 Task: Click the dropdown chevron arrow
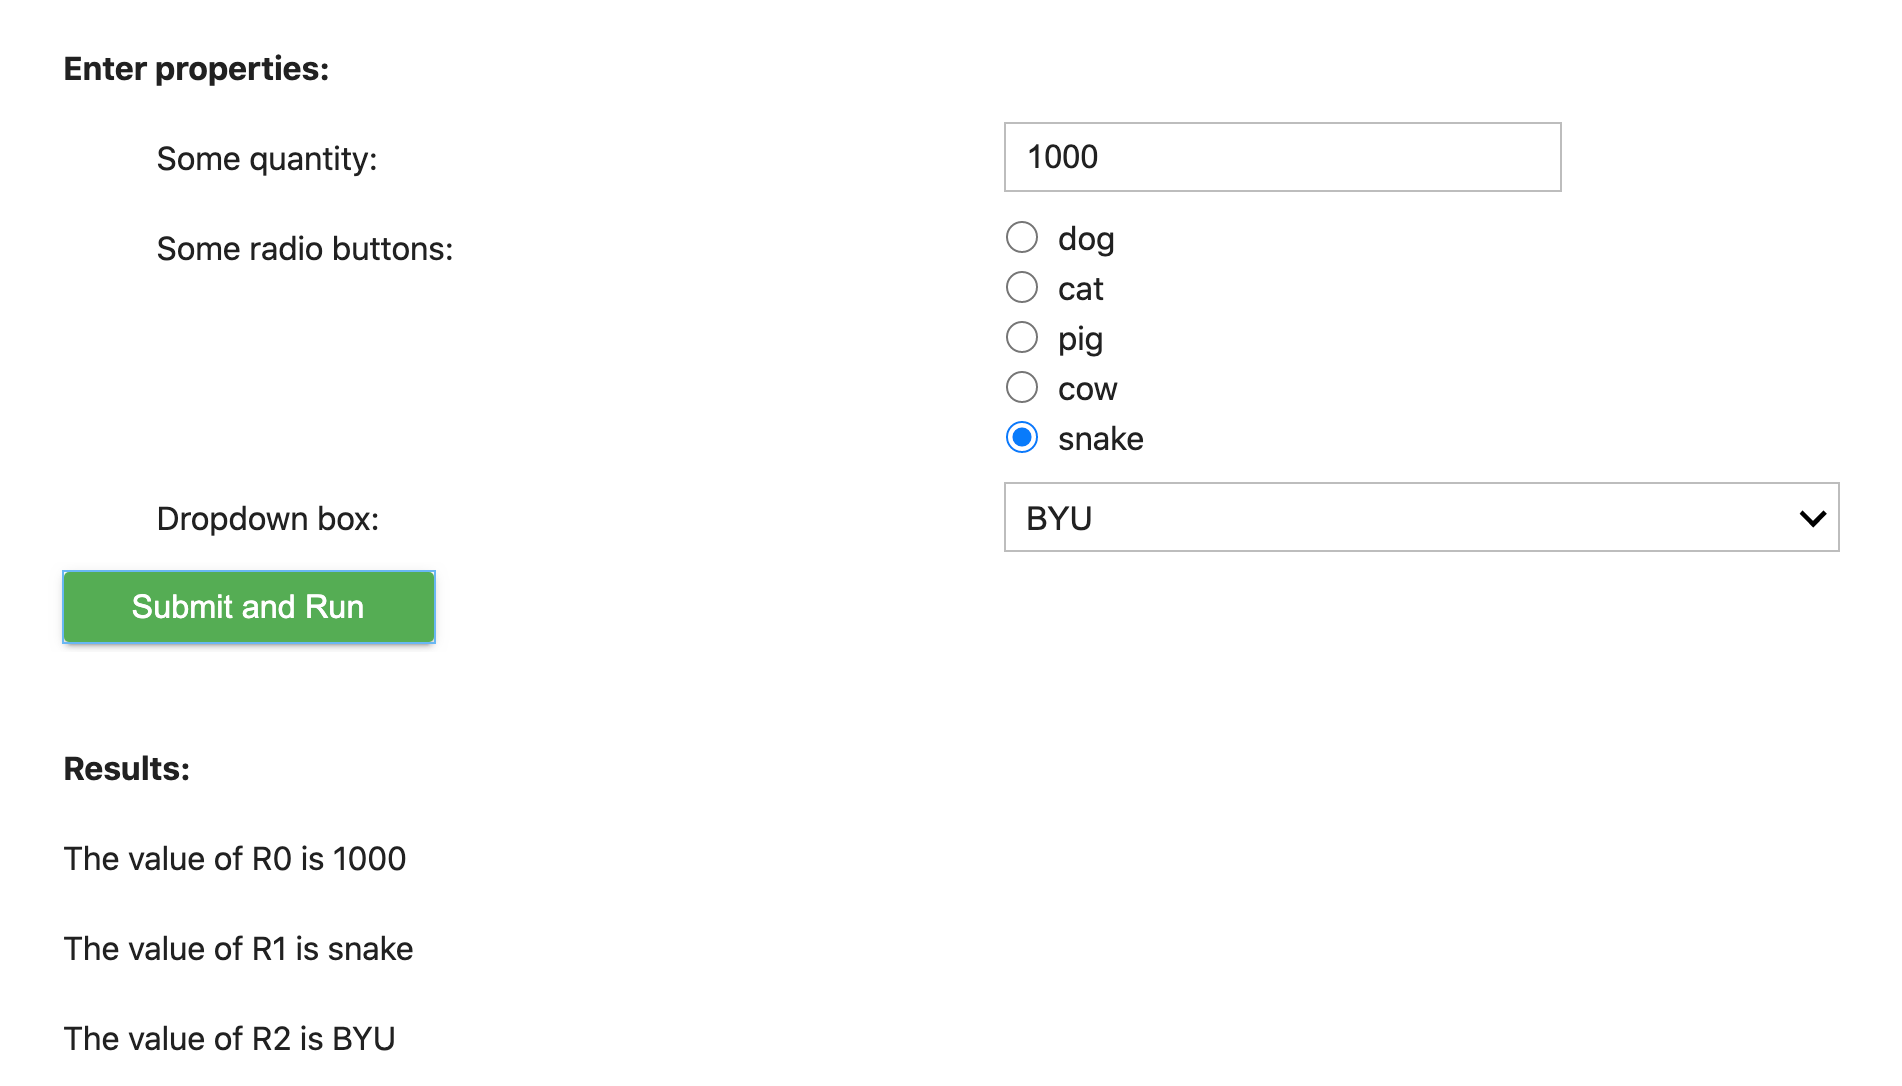coord(1812,518)
